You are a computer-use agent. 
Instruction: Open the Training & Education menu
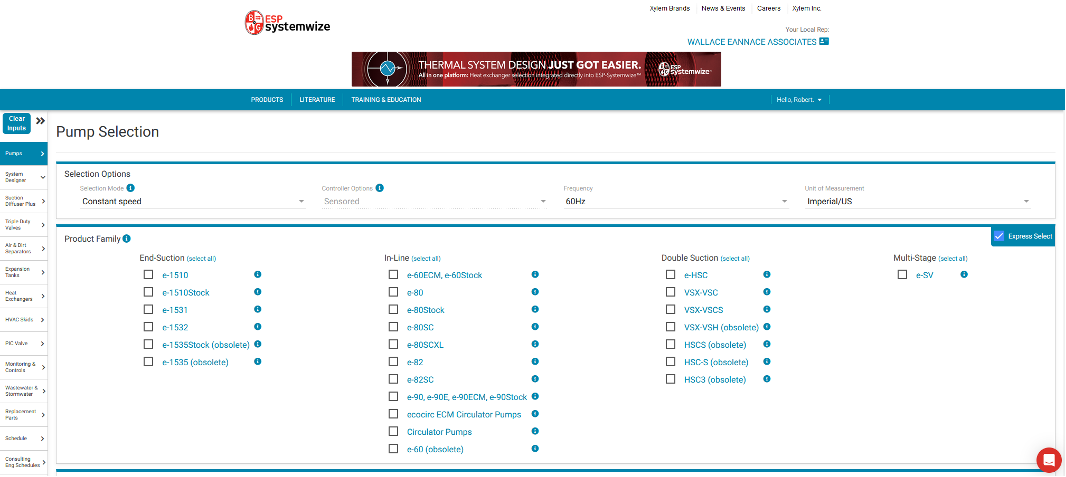click(x=386, y=100)
